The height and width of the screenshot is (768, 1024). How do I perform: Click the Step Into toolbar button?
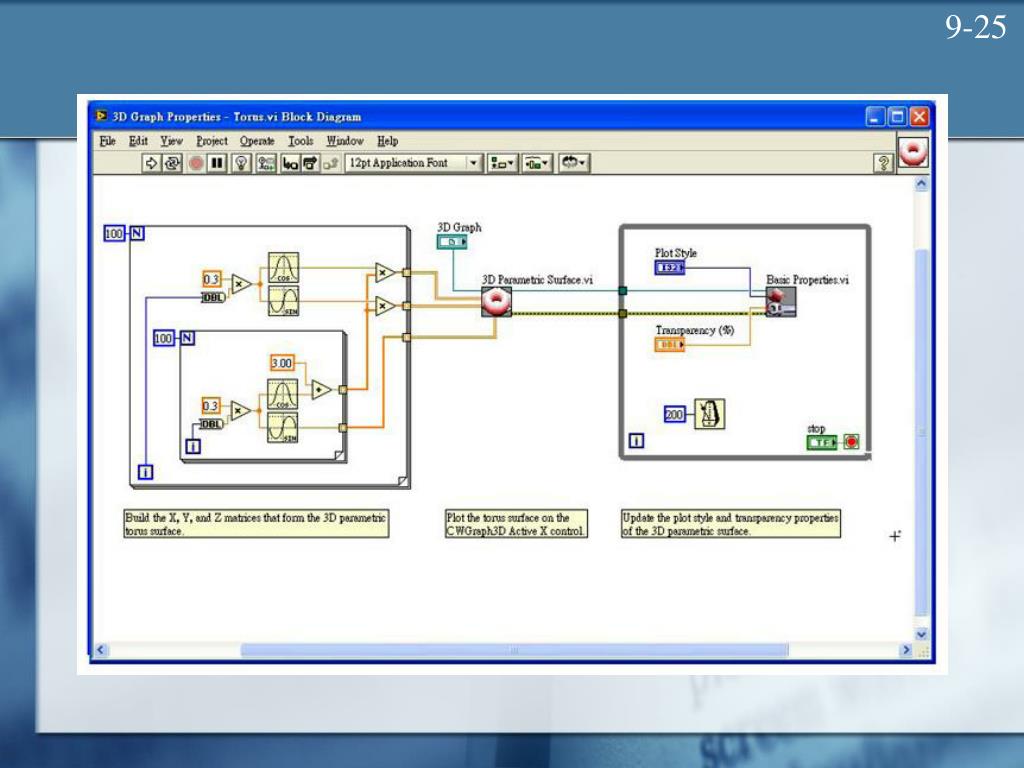point(289,163)
